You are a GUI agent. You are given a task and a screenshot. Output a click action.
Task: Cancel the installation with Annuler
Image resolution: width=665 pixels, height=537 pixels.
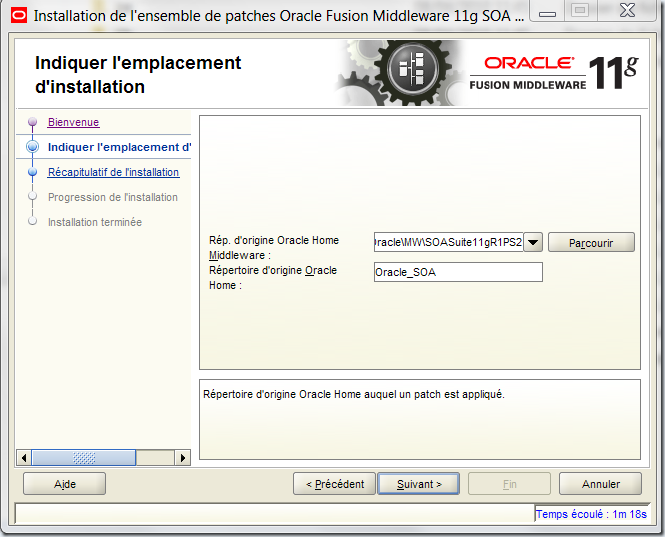[601, 484]
